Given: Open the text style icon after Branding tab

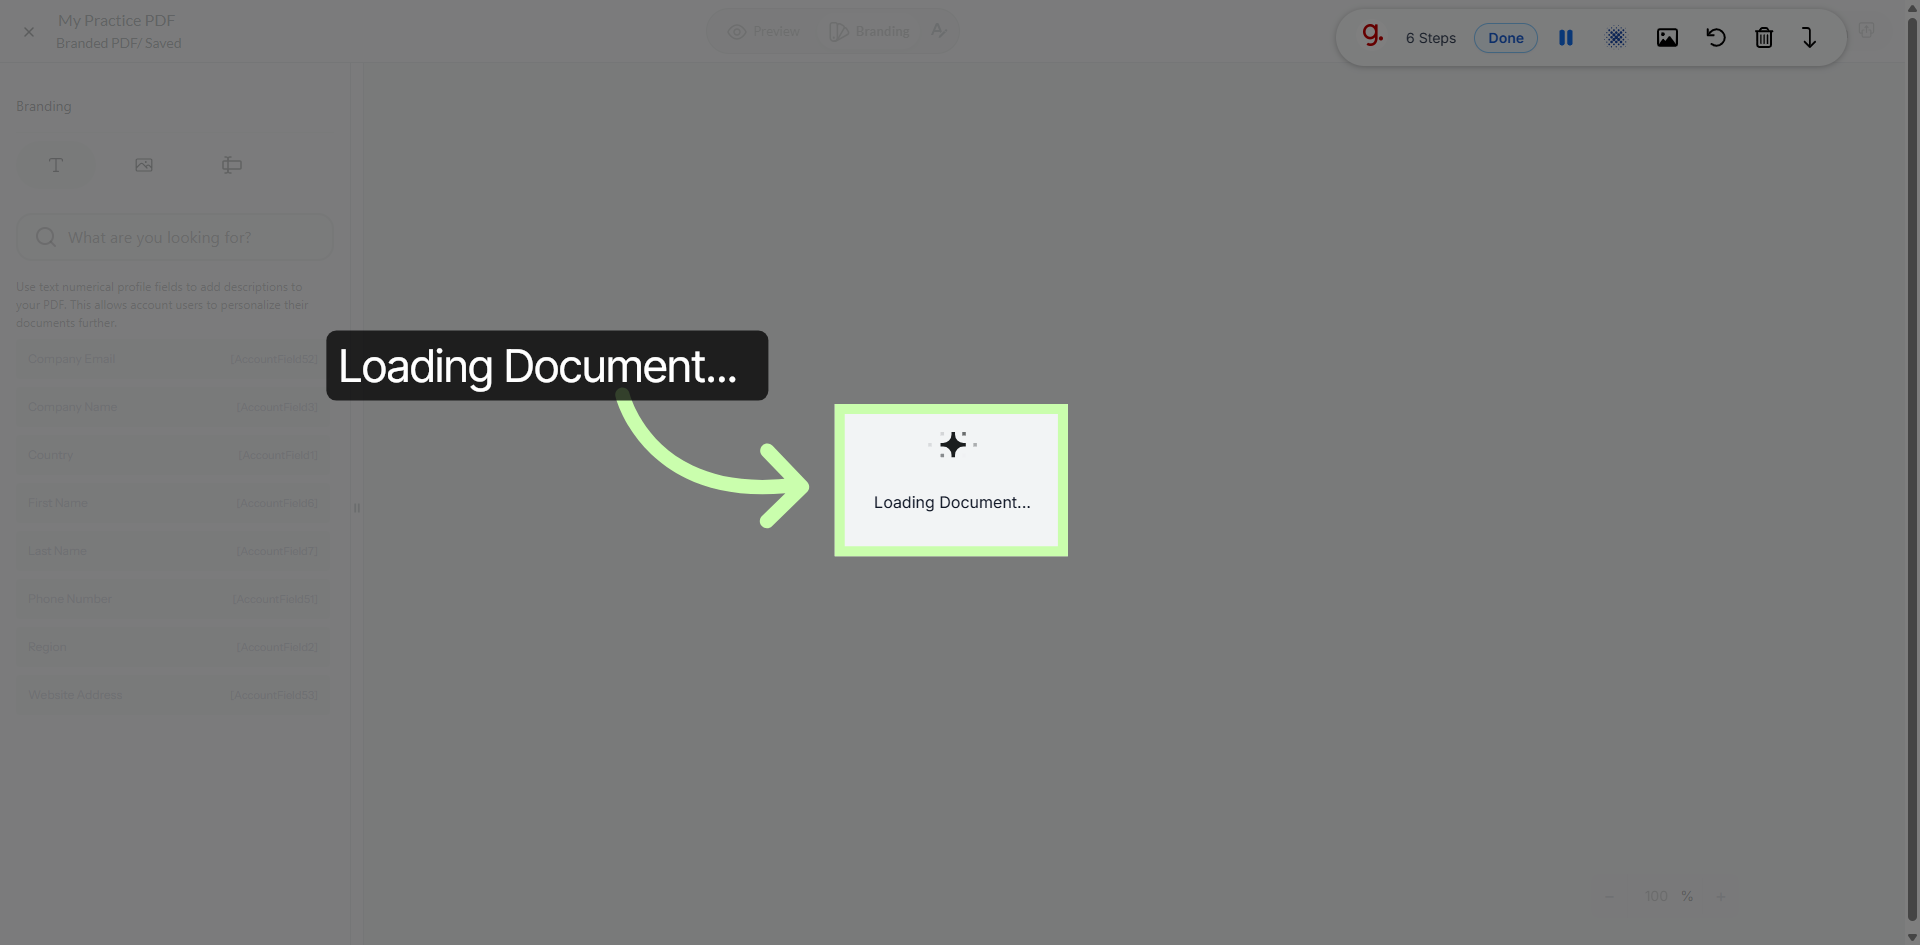Looking at the screenshot, I should [x=938, y=31].
